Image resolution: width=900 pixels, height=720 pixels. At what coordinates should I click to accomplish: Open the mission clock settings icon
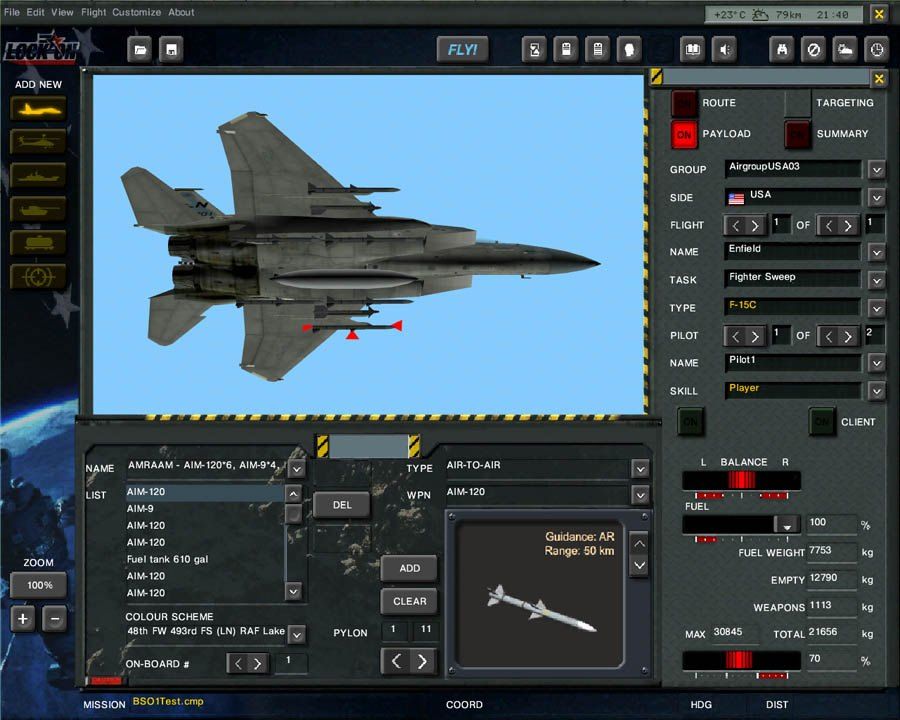click(876, 49)
